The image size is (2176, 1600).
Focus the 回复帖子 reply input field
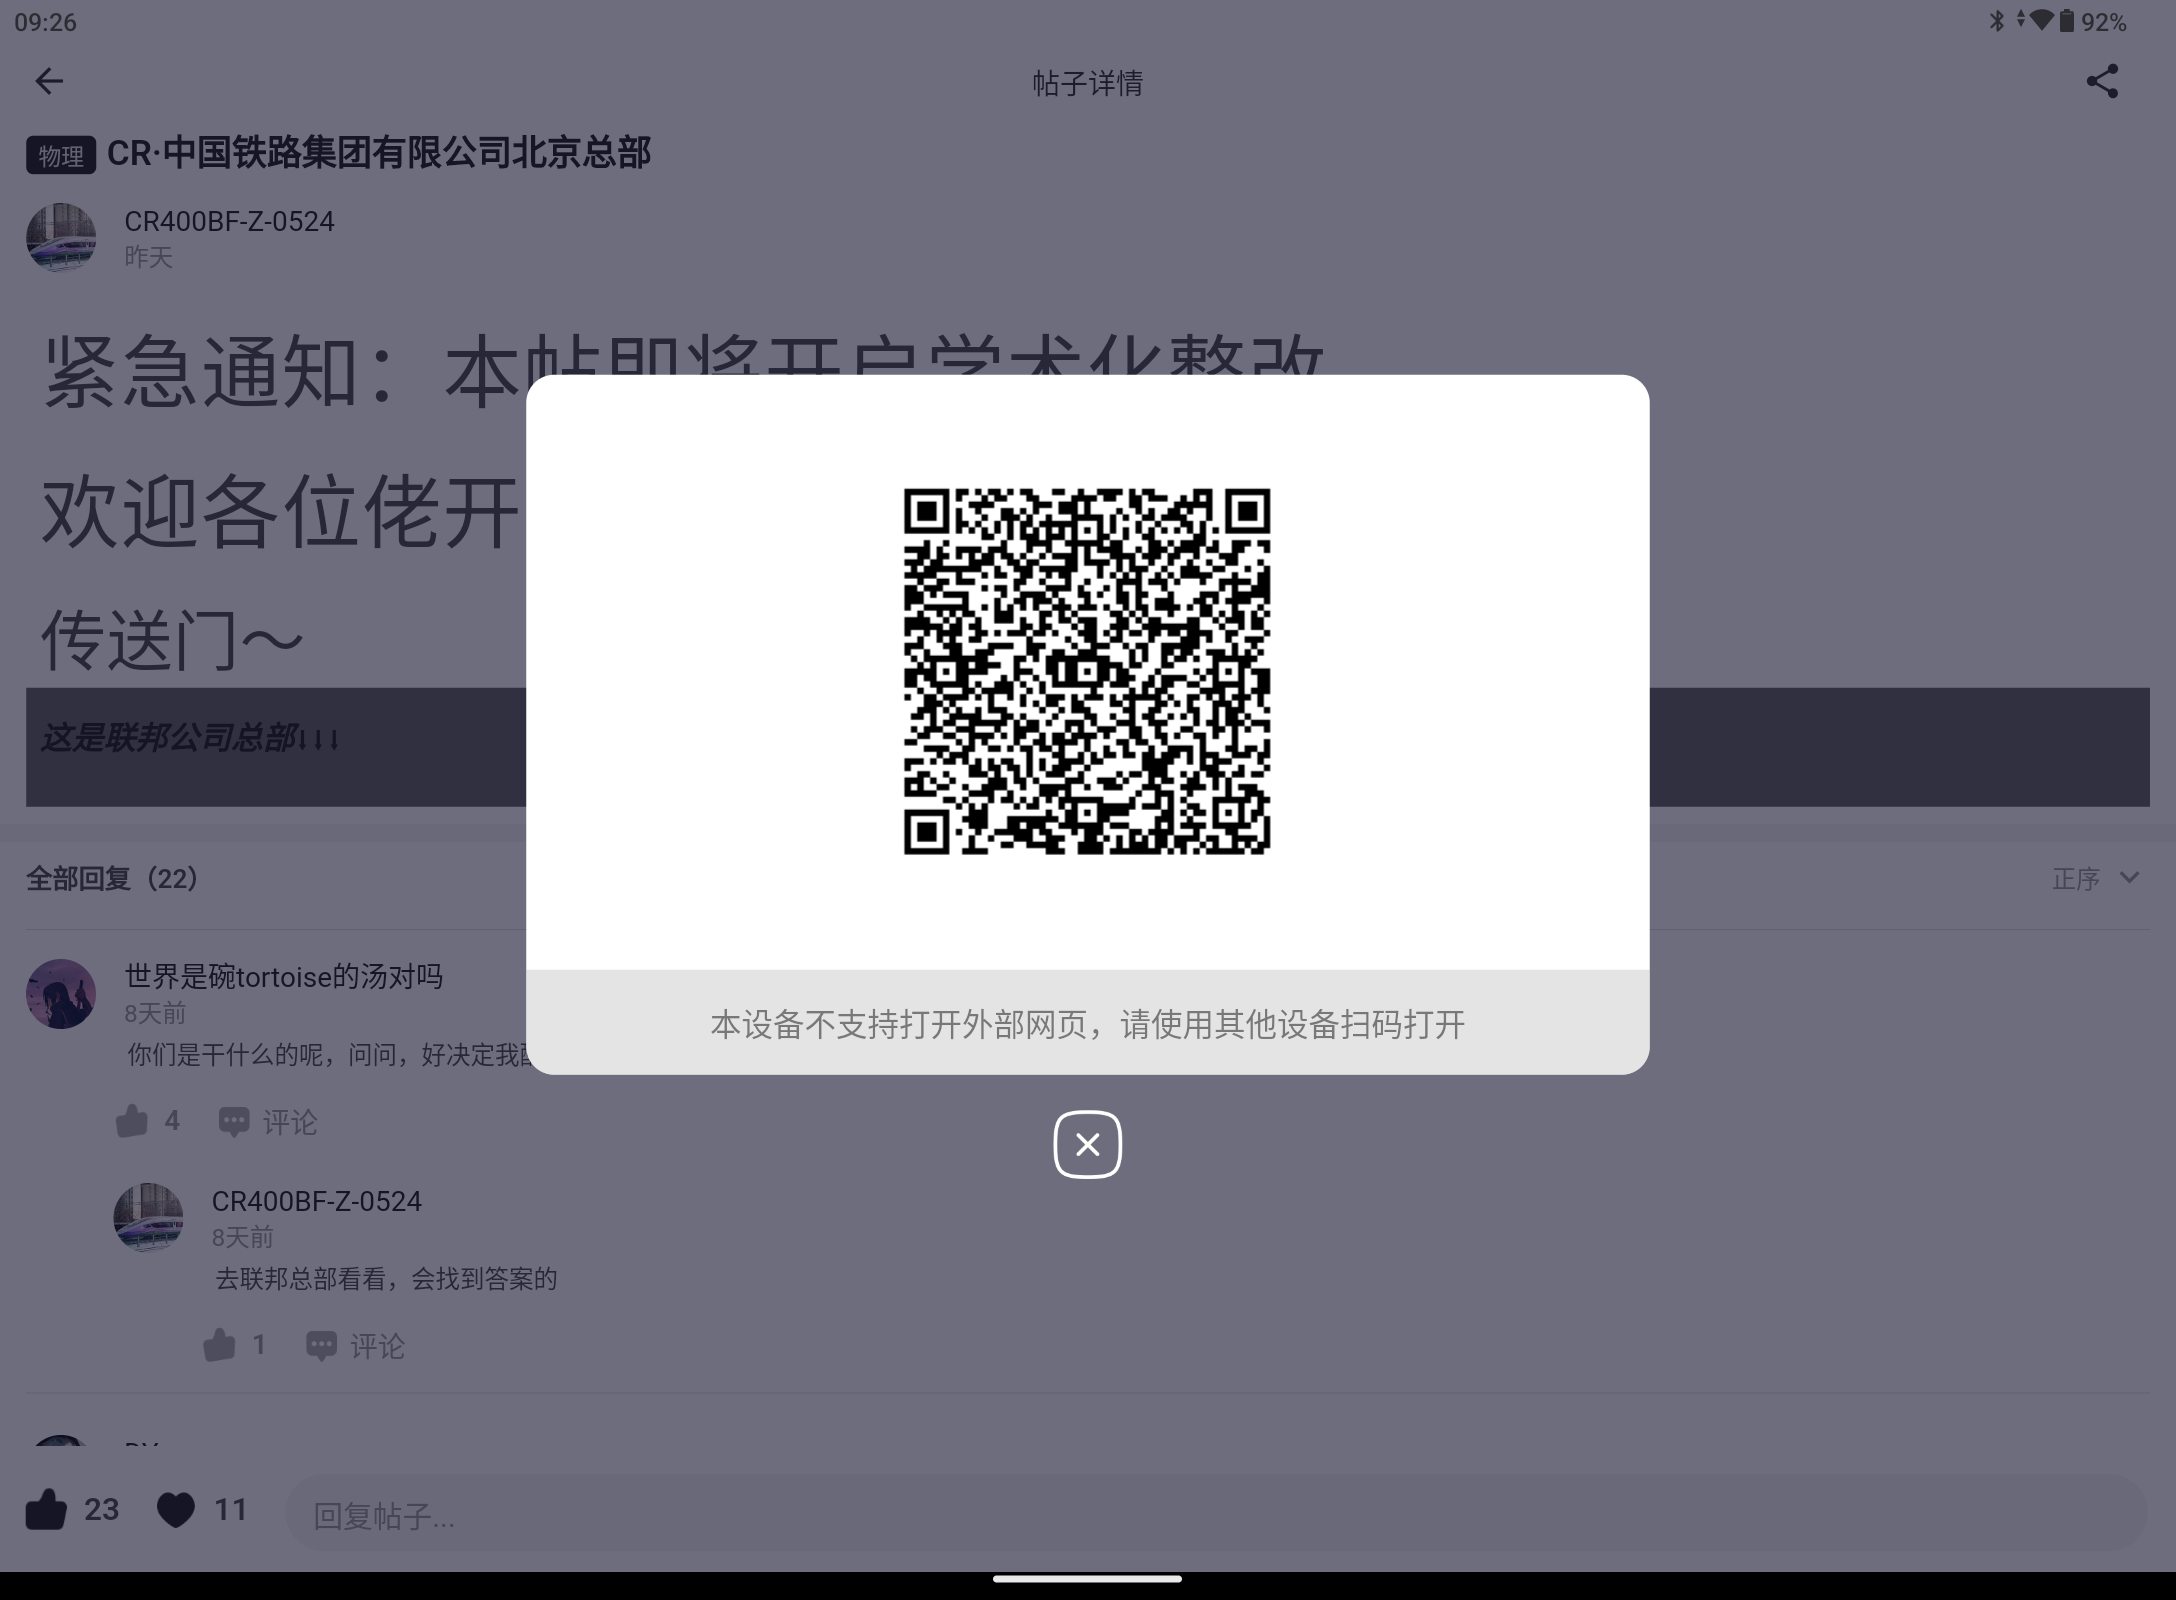[1216, 1514]
